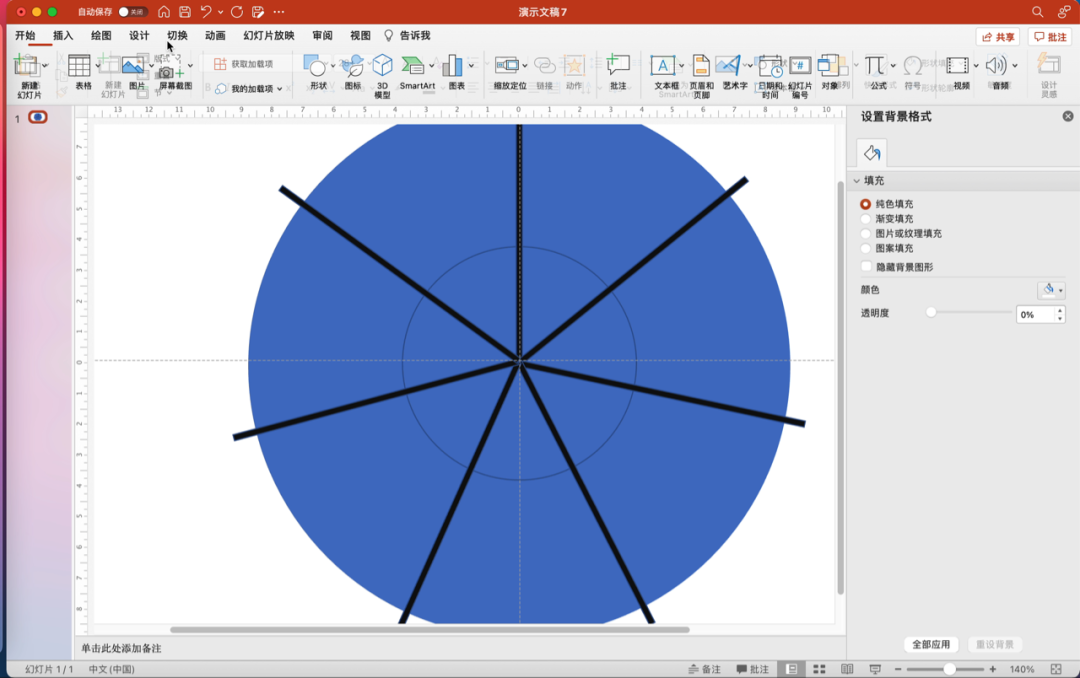Click the 共享 (Share) button
The width and height of the screenshot is (1080, 678).
coord(997,37)
